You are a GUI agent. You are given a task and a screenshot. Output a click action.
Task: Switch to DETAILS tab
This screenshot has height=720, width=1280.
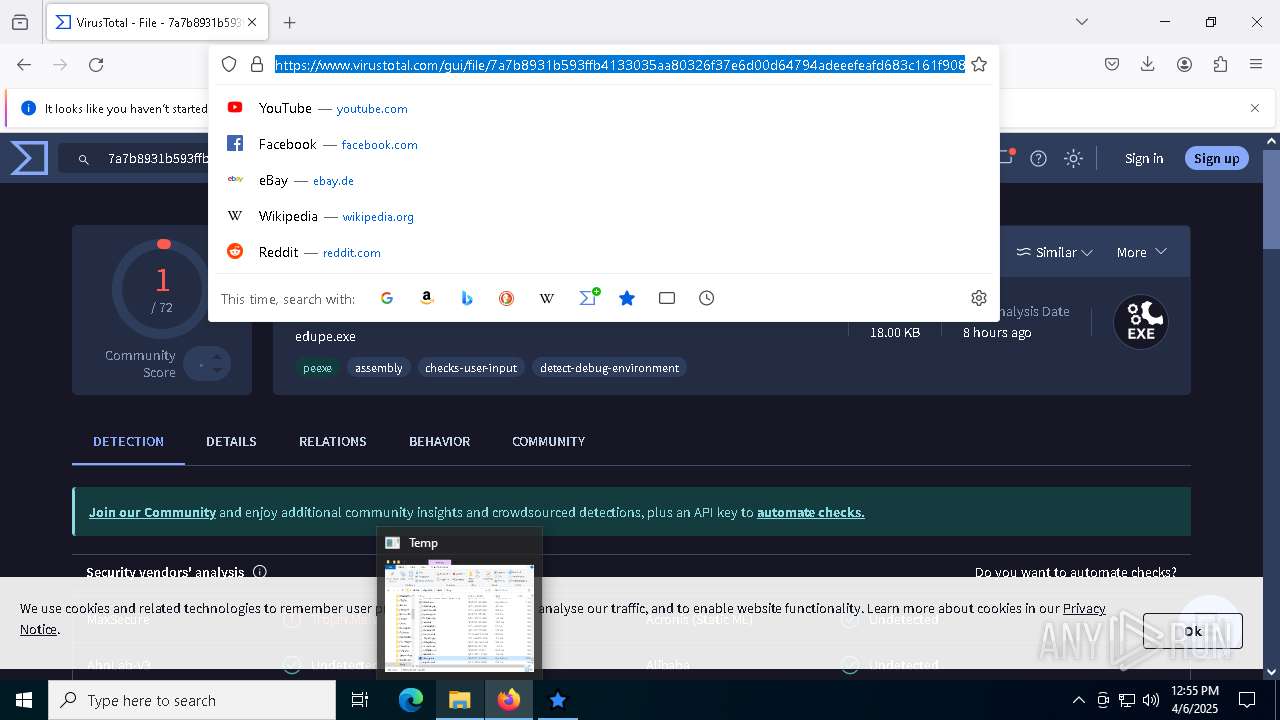pyautogui.click(x=231, y=441)
